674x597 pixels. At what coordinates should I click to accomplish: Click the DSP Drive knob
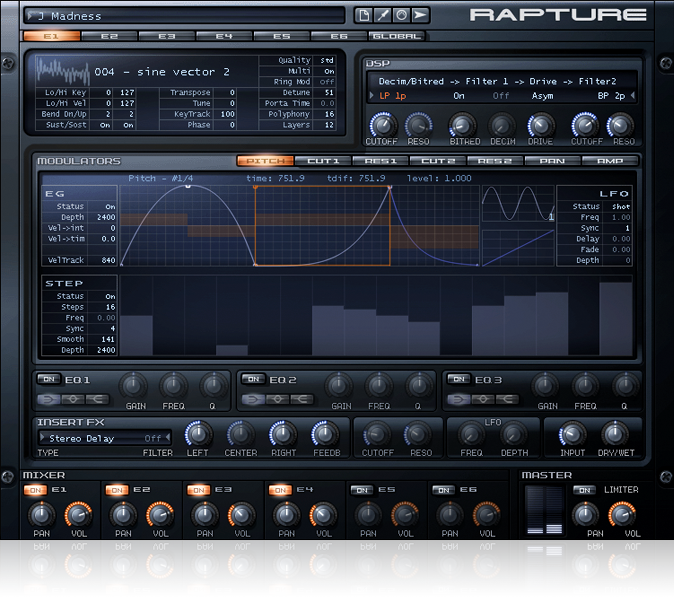click(541, 124)
